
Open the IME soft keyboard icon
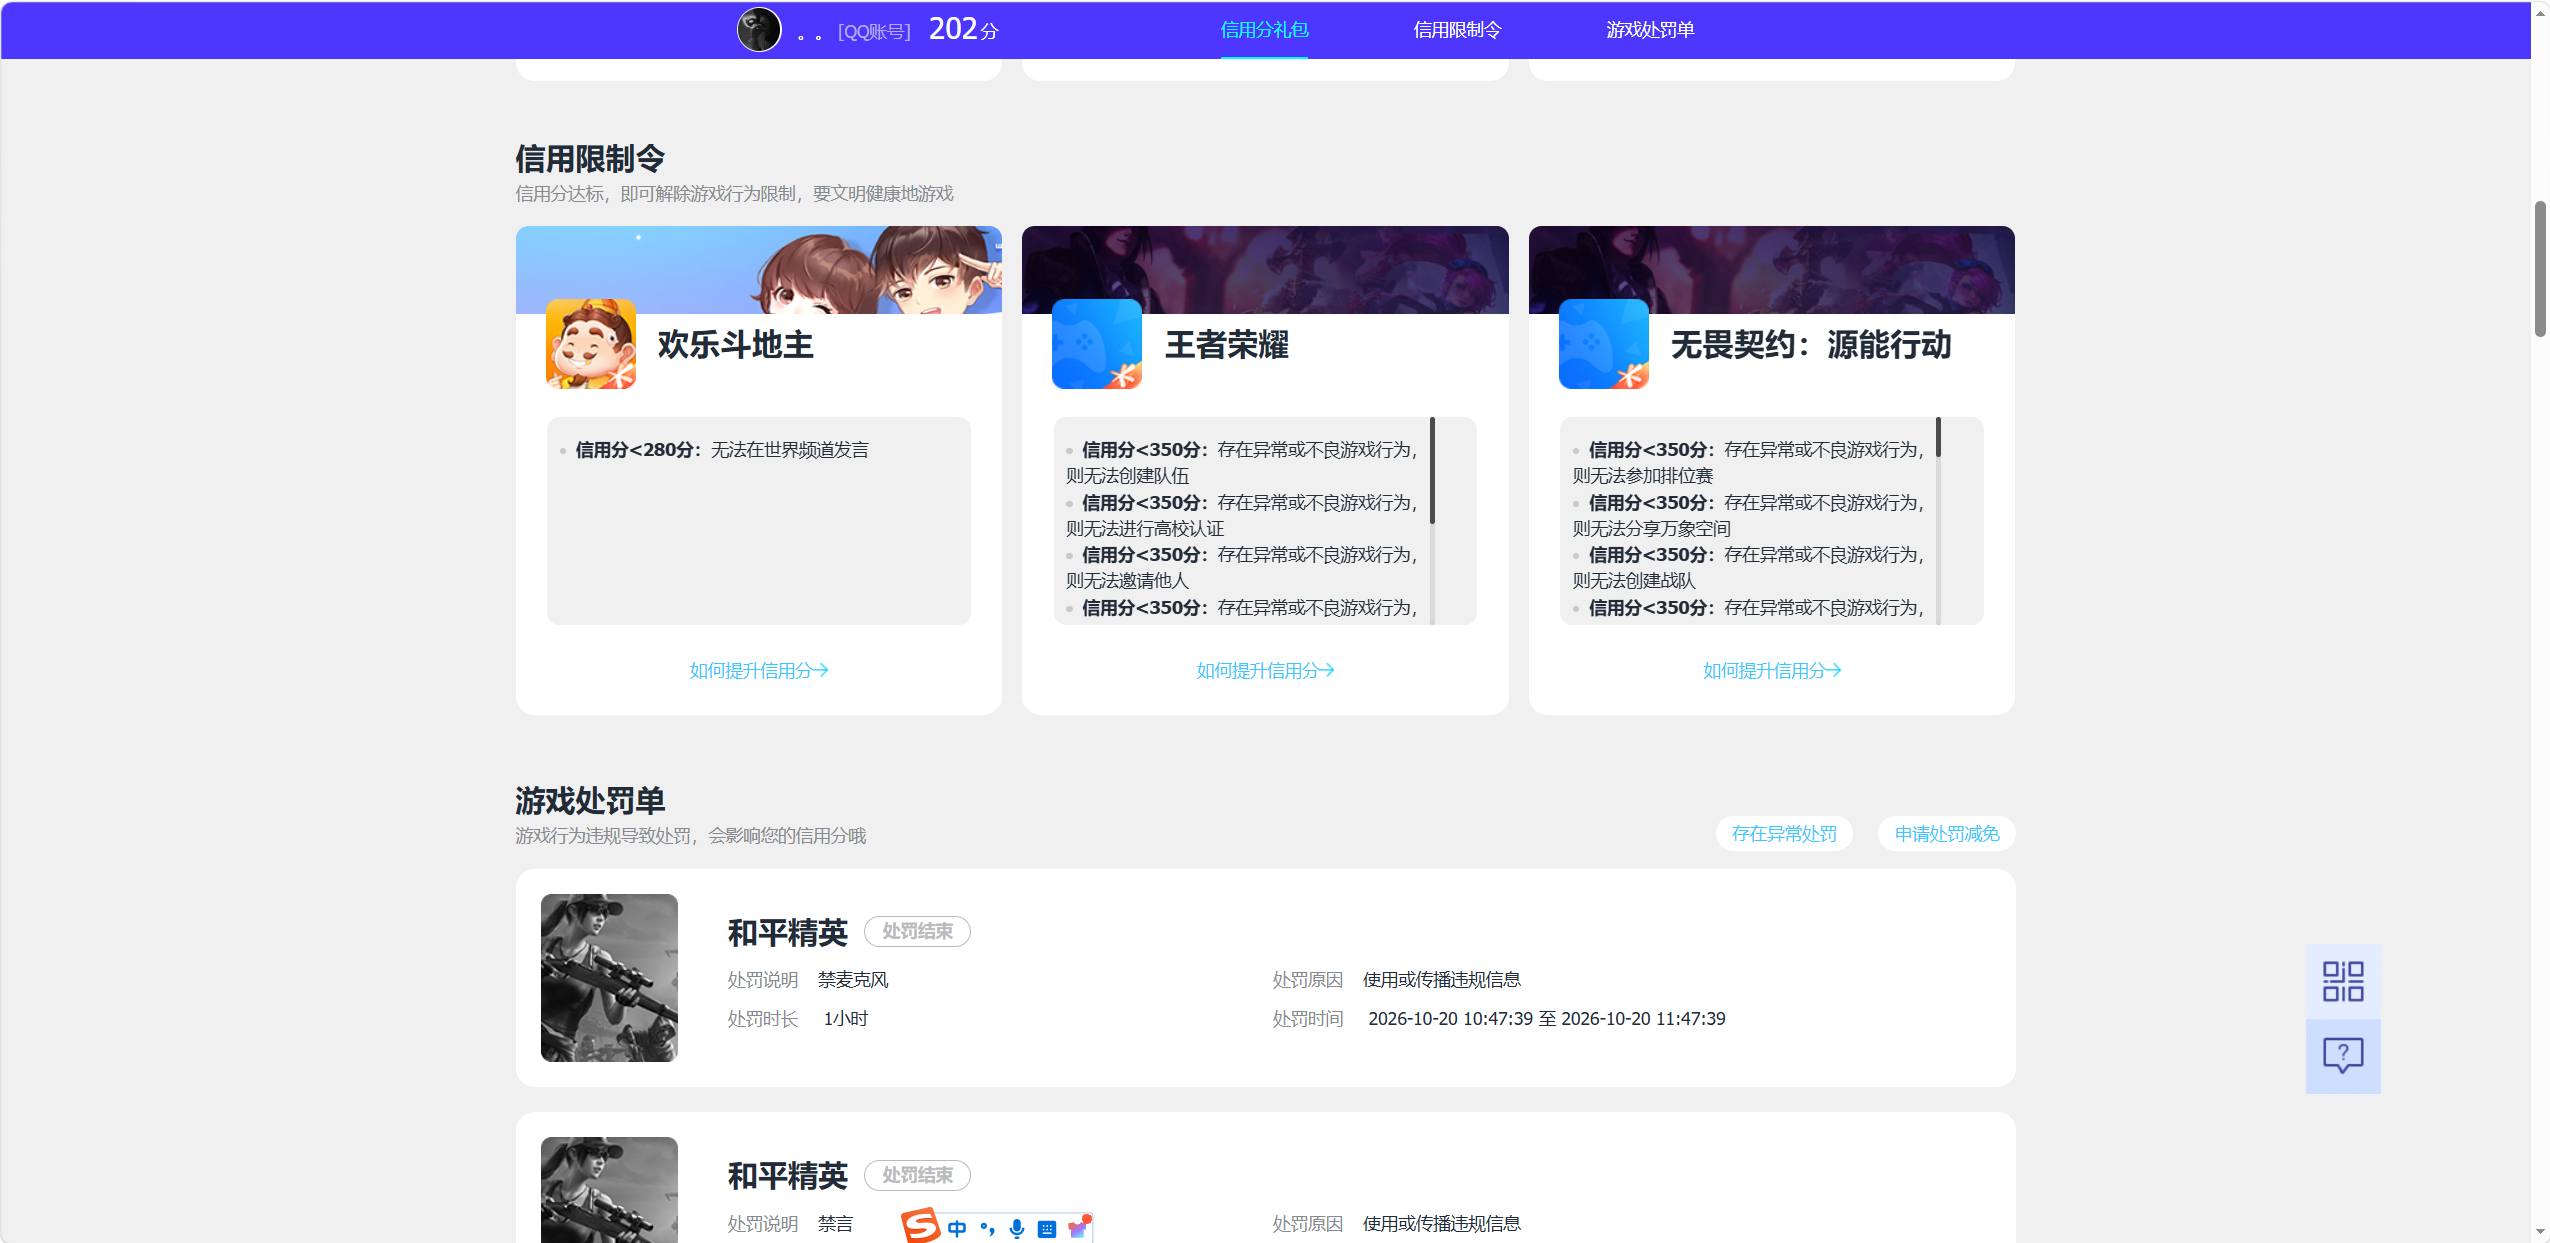point(1047,1229)
